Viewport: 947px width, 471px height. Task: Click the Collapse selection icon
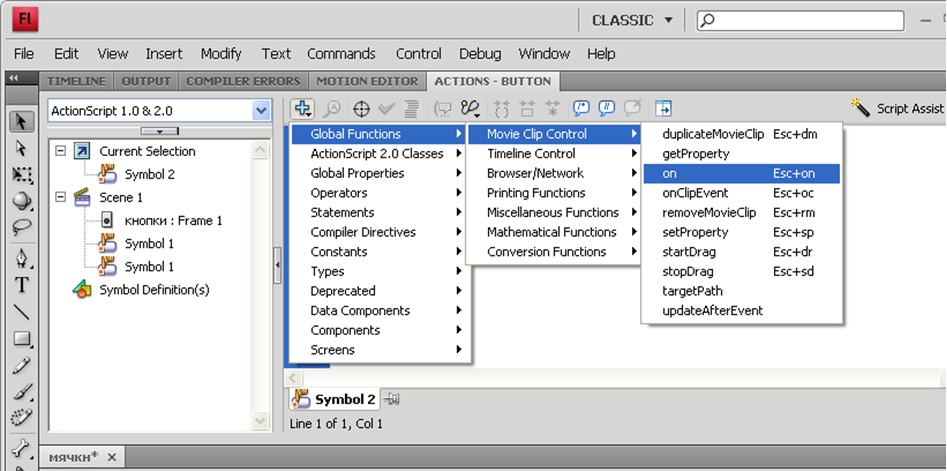(x=527, y=109)
